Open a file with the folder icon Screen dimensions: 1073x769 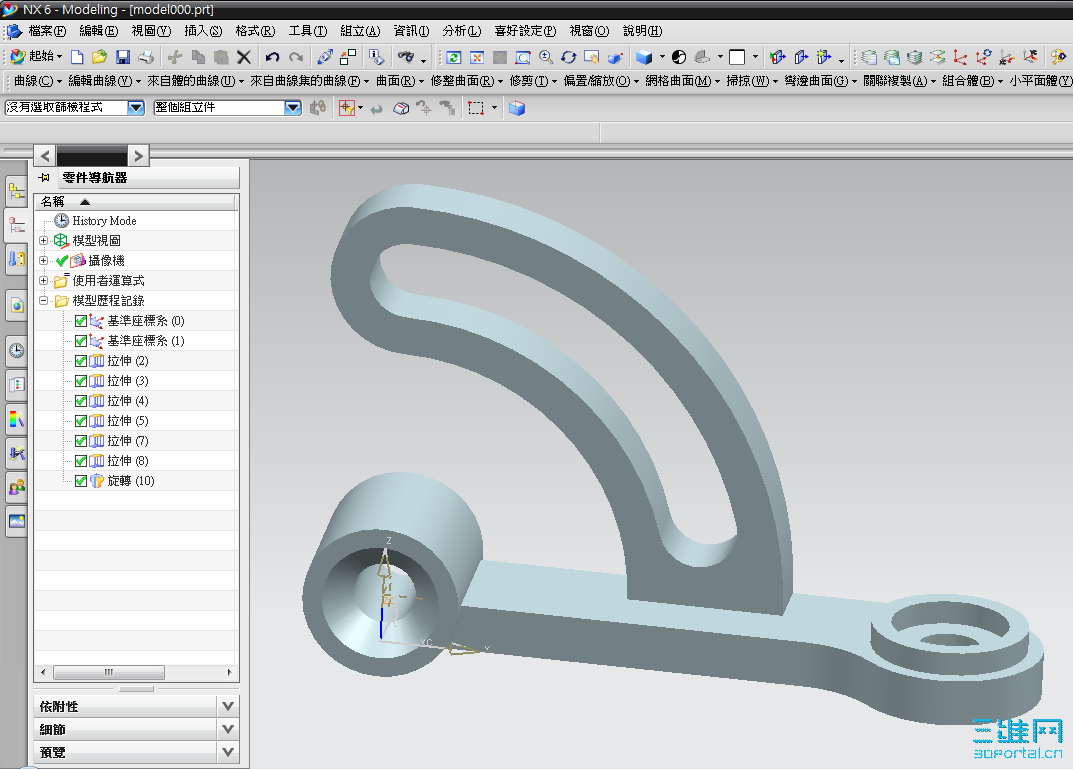(100, 57)
